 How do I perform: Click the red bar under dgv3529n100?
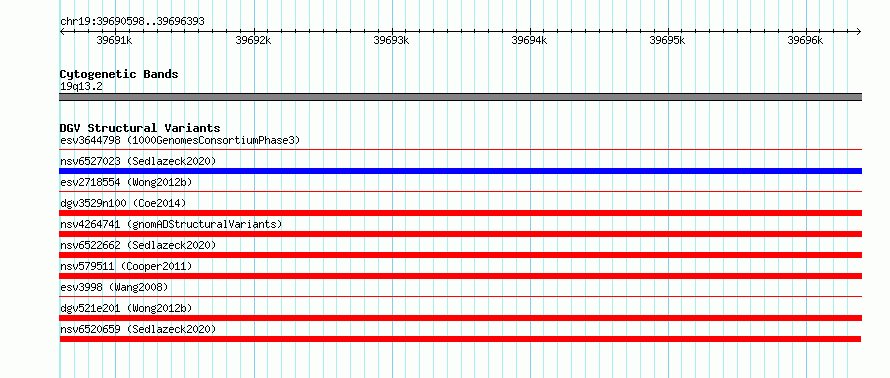pos(460,213)
